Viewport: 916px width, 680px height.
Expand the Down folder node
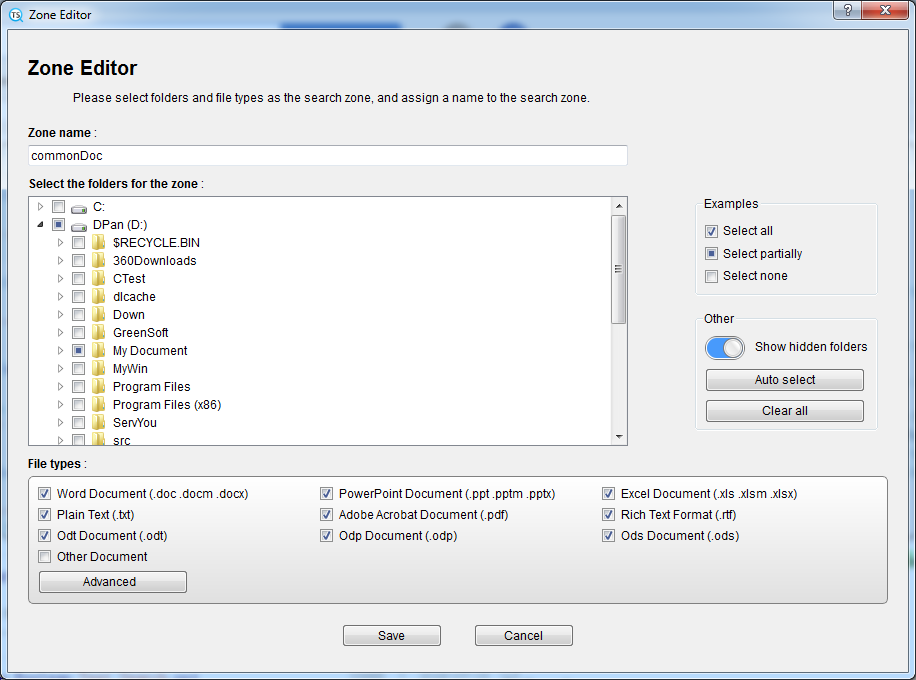pos(60,315)
